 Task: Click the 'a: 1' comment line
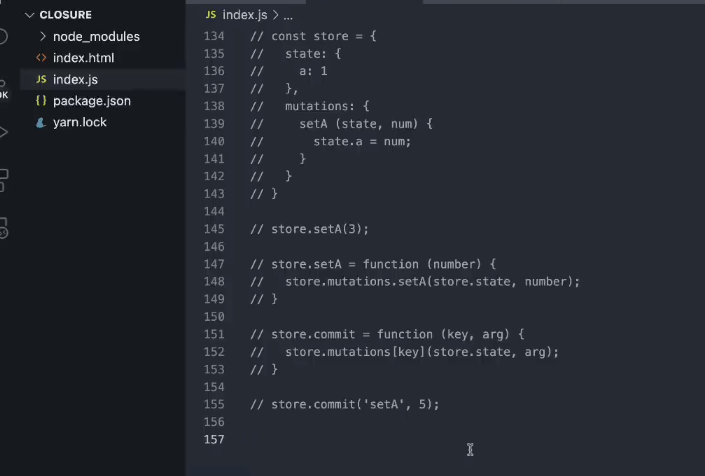[x=289, y=71]
